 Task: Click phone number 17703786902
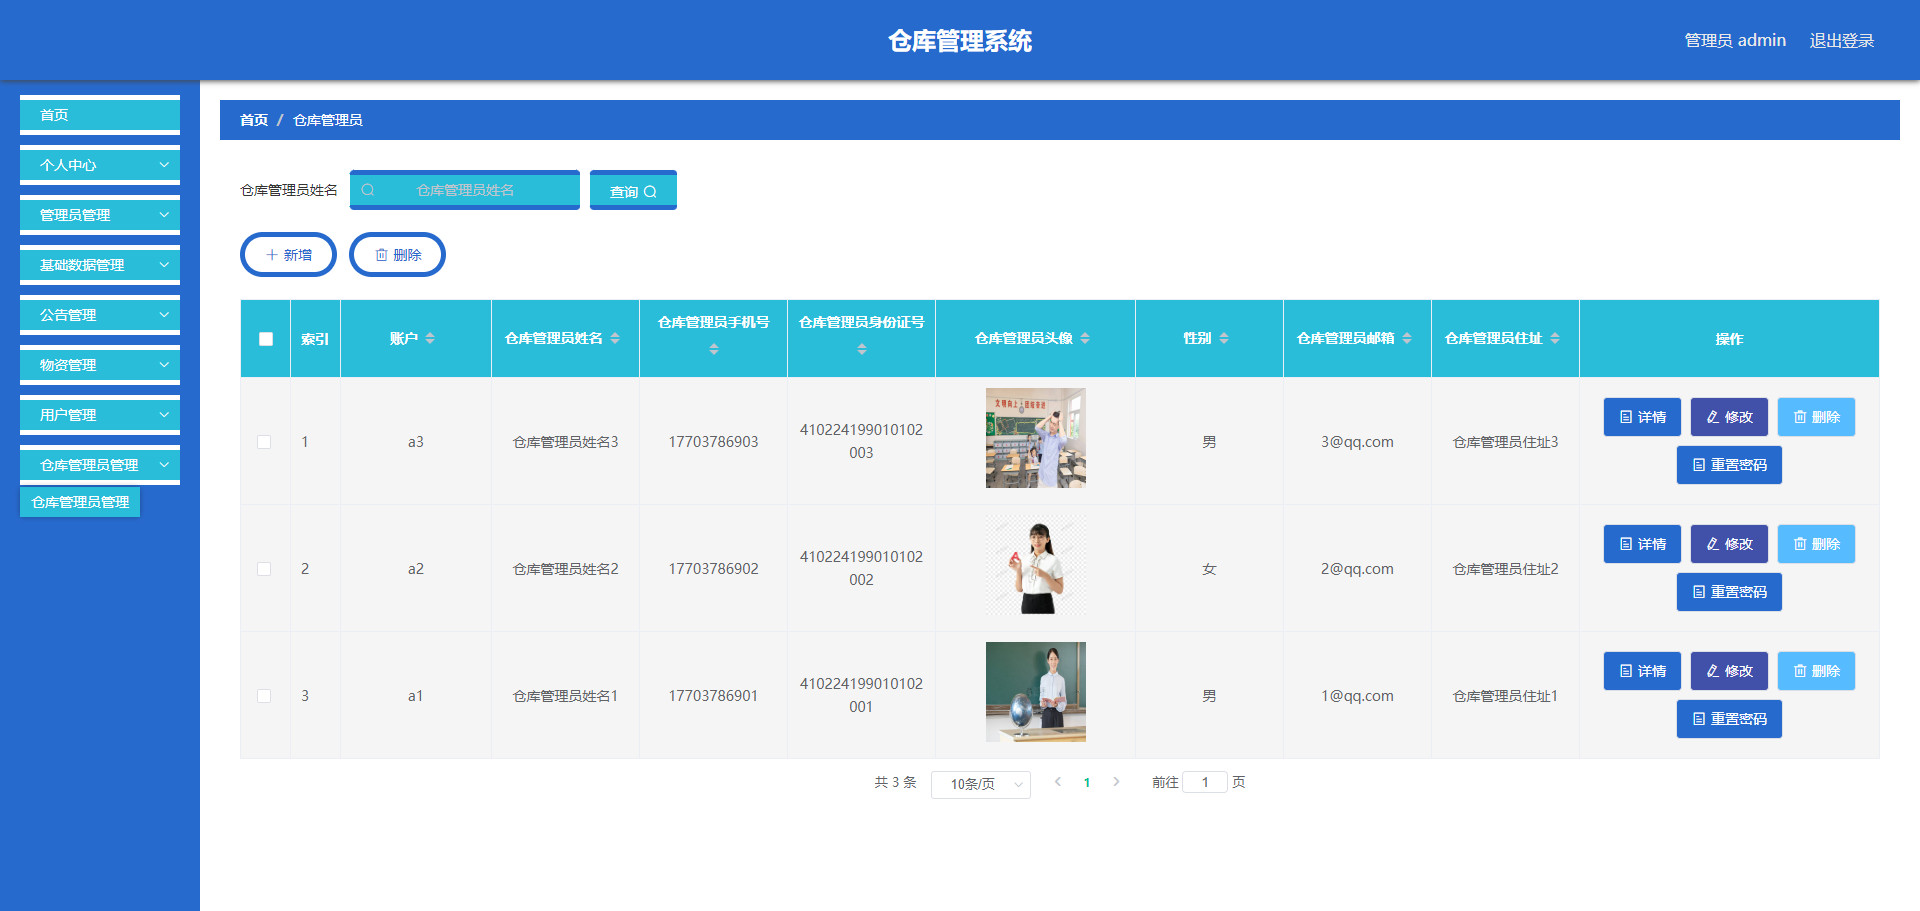(713, 569)
